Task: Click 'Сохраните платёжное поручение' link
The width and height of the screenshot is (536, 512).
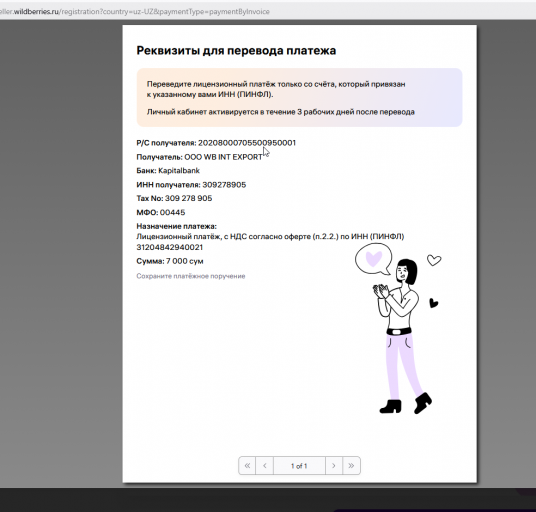Action: pos(191,276)
